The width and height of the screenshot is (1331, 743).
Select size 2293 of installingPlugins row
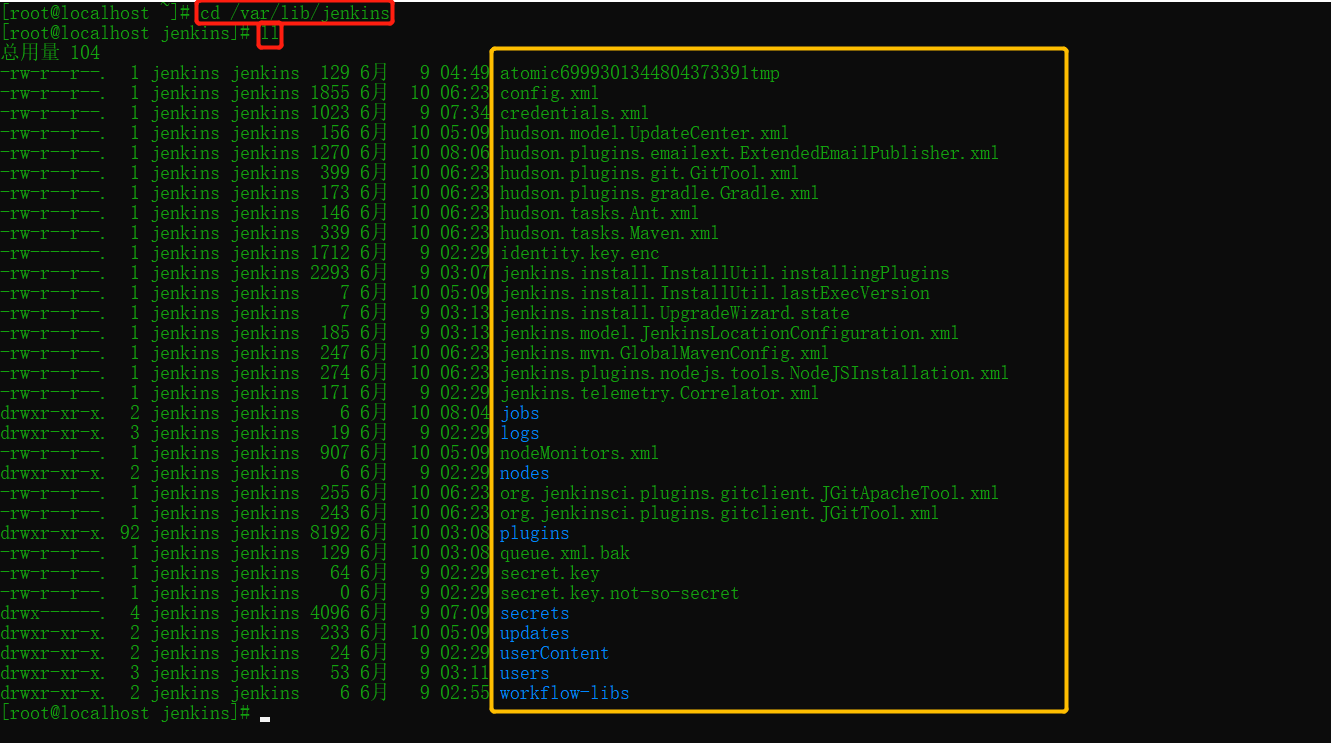(330, 273)
